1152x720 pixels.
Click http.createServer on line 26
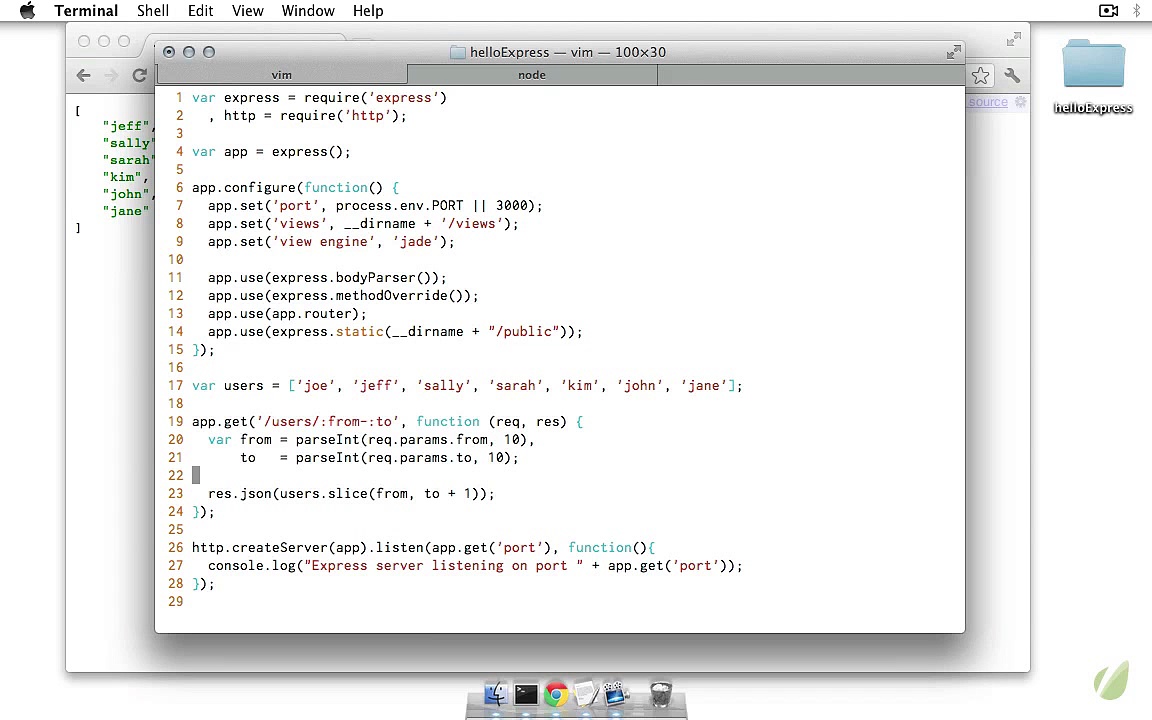tap(260, 547)
